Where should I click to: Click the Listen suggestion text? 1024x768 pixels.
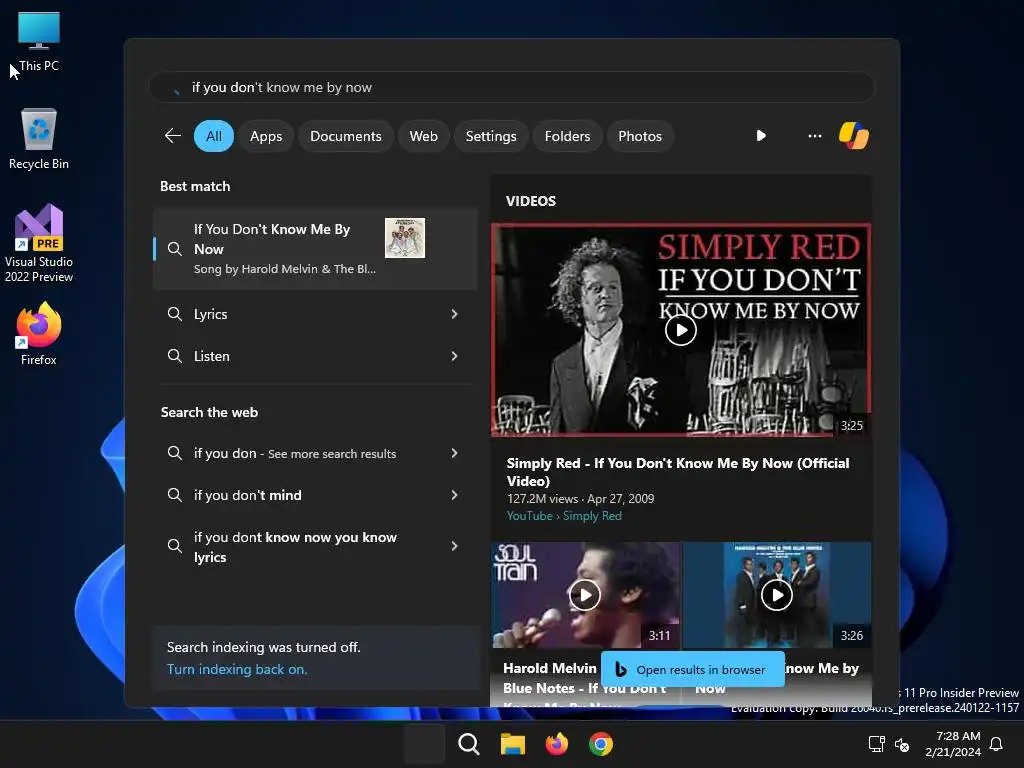212,356
